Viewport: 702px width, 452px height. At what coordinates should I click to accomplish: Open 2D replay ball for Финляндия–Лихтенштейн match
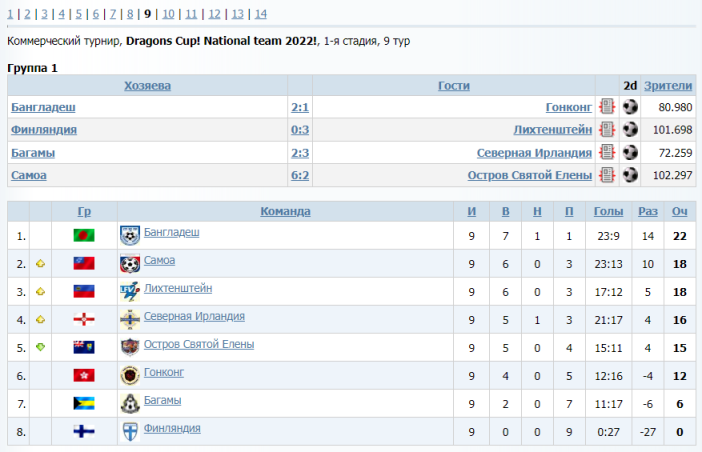coord(630,129)
